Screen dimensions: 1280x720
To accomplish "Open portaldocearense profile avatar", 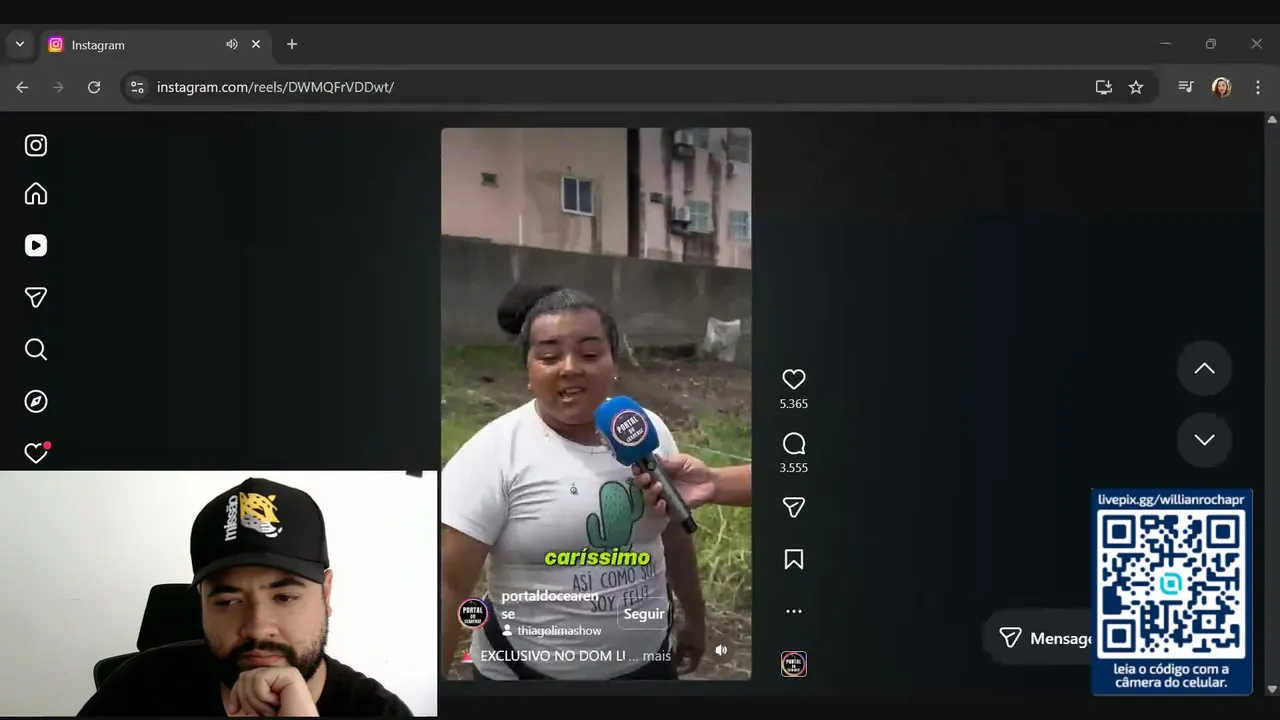I will pyautogui.click(x=473, y=614).
